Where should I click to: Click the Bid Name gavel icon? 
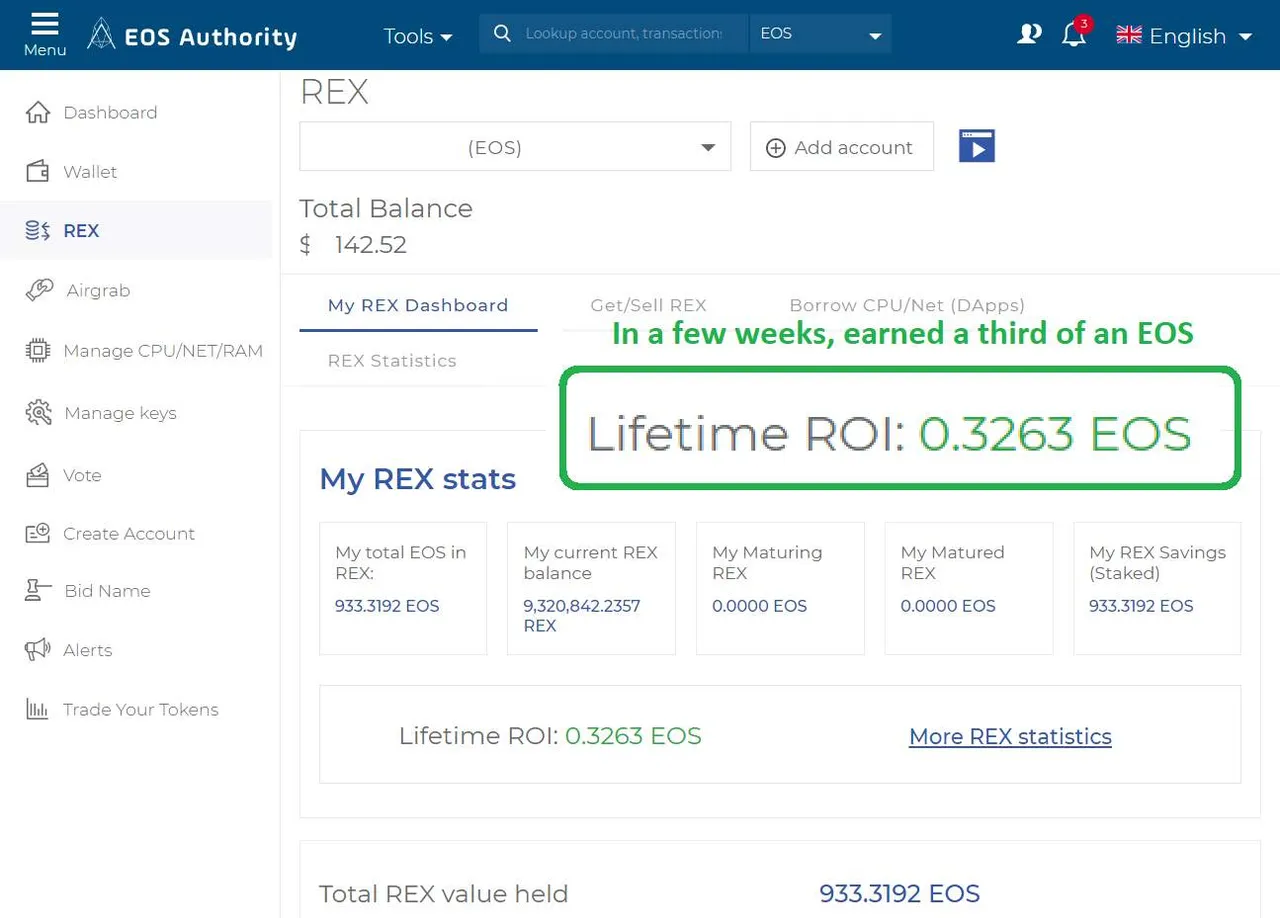point(38,590)
